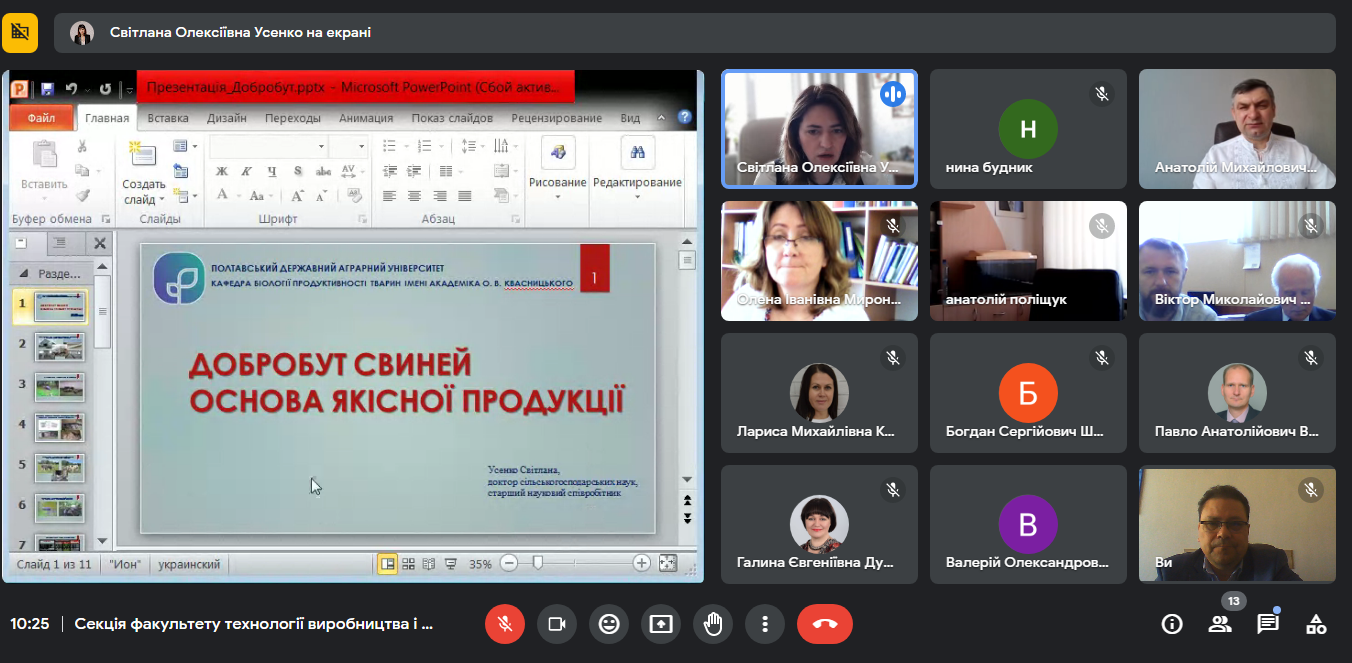Click the Redo icon in PowerPoint's quick access toolbar
This screenshot has width=1352, height=663.
105,89
